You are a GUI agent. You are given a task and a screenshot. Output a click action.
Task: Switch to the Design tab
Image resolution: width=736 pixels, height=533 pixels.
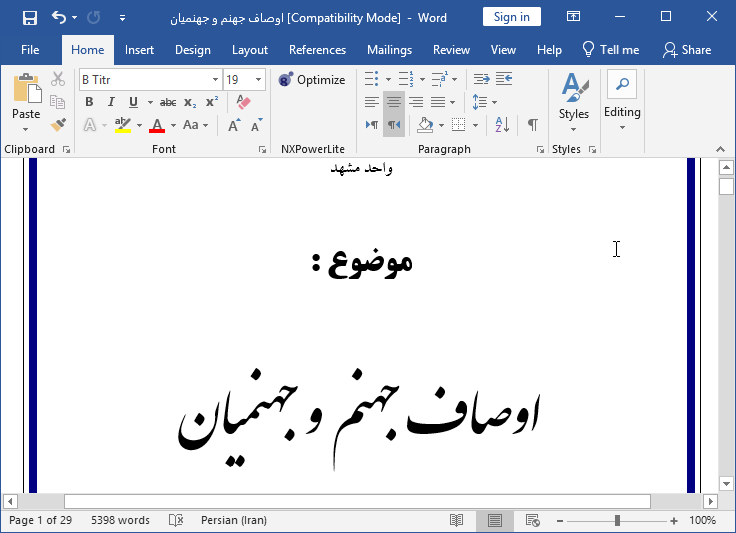pyautogui.click(x=192, y=50)
